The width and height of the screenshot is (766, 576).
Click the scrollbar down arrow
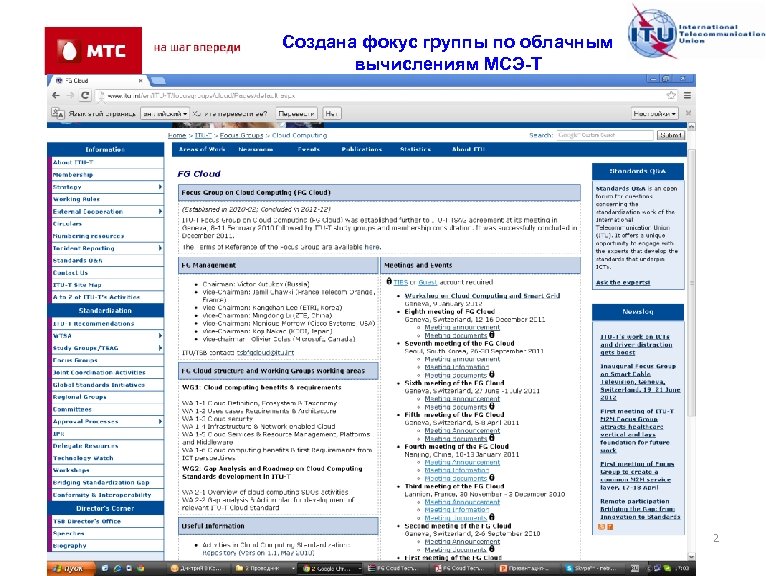(x=691, y=556)
